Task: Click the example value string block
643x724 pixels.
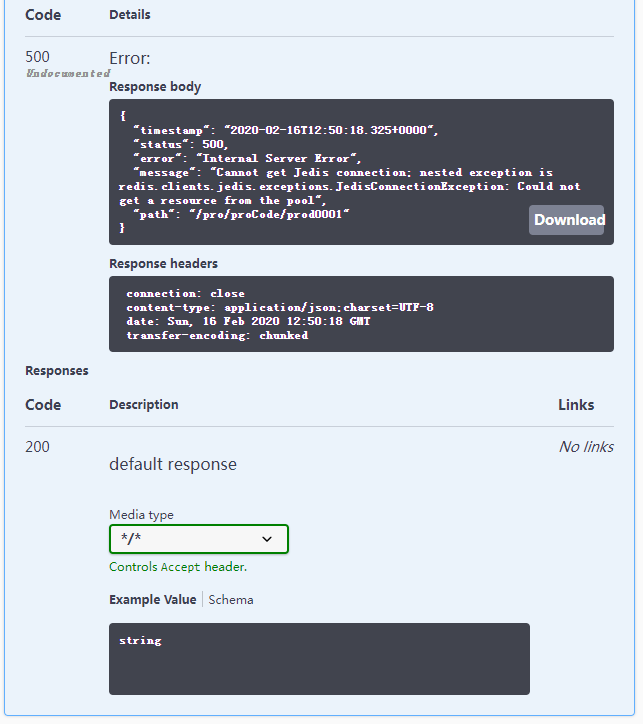Action: [x=319, y=659]
